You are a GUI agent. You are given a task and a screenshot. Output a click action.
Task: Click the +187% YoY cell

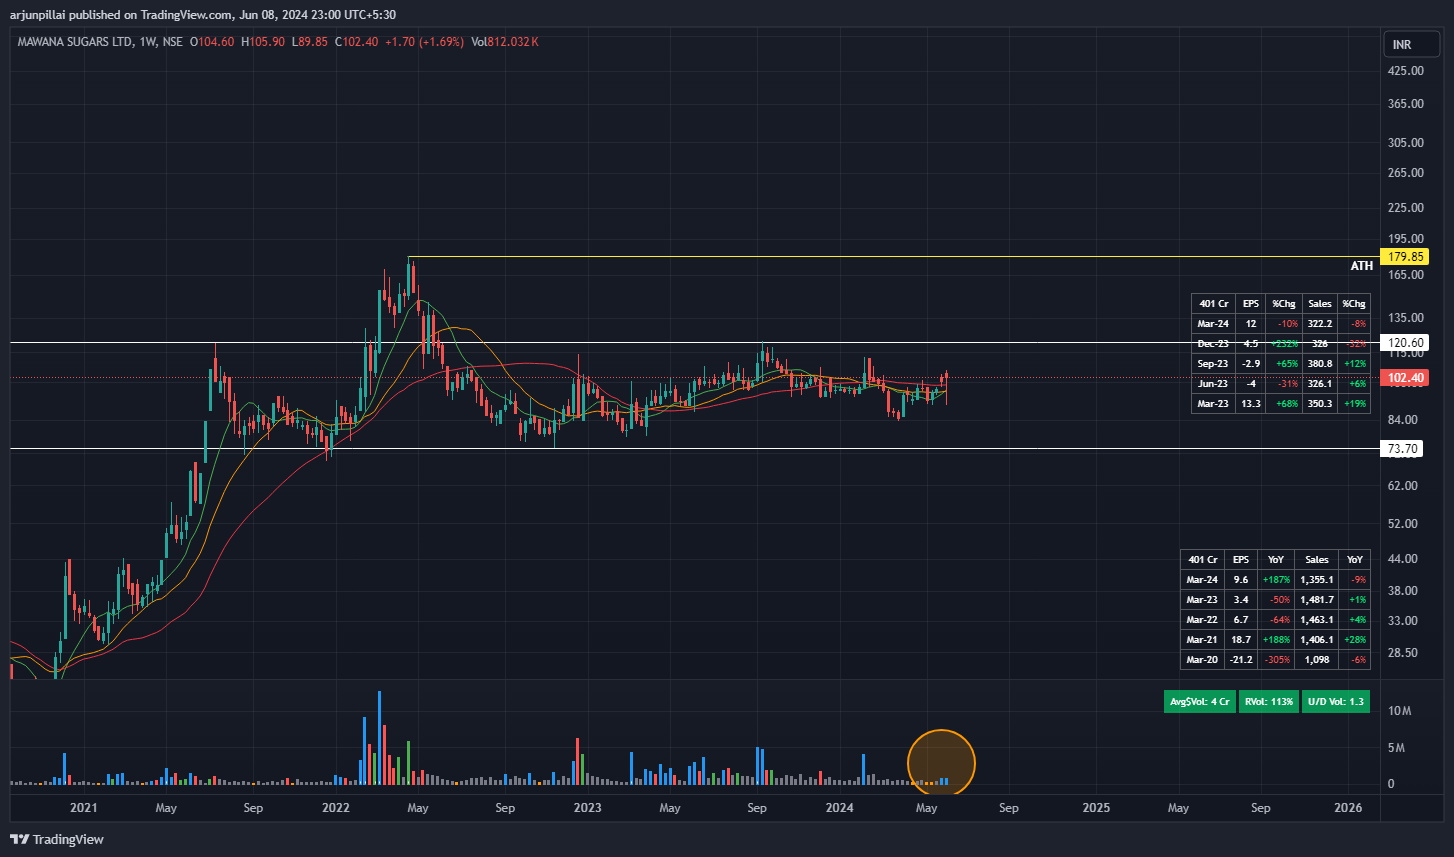click(1276, 580)
